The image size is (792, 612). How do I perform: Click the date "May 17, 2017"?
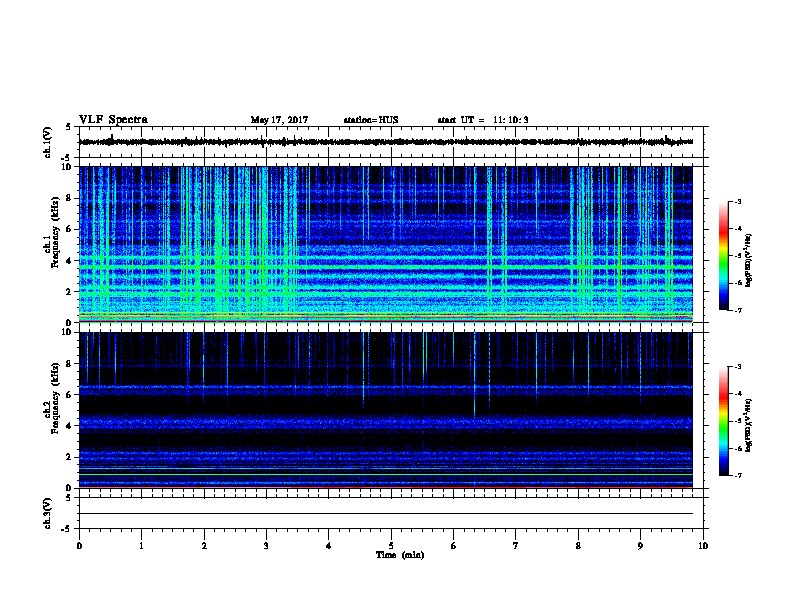click(x=279, y=120)
